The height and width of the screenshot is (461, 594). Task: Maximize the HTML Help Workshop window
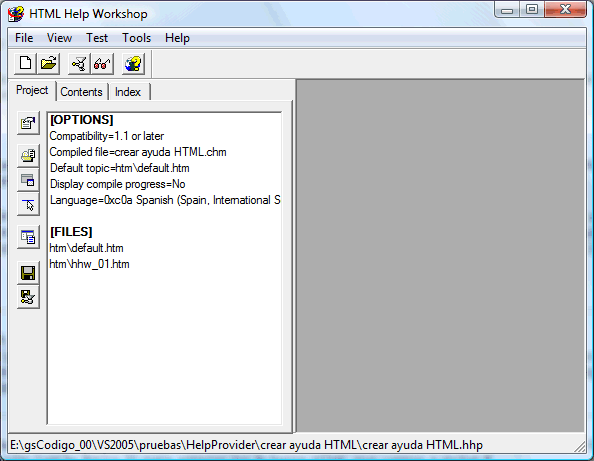(x=531, y=10)
